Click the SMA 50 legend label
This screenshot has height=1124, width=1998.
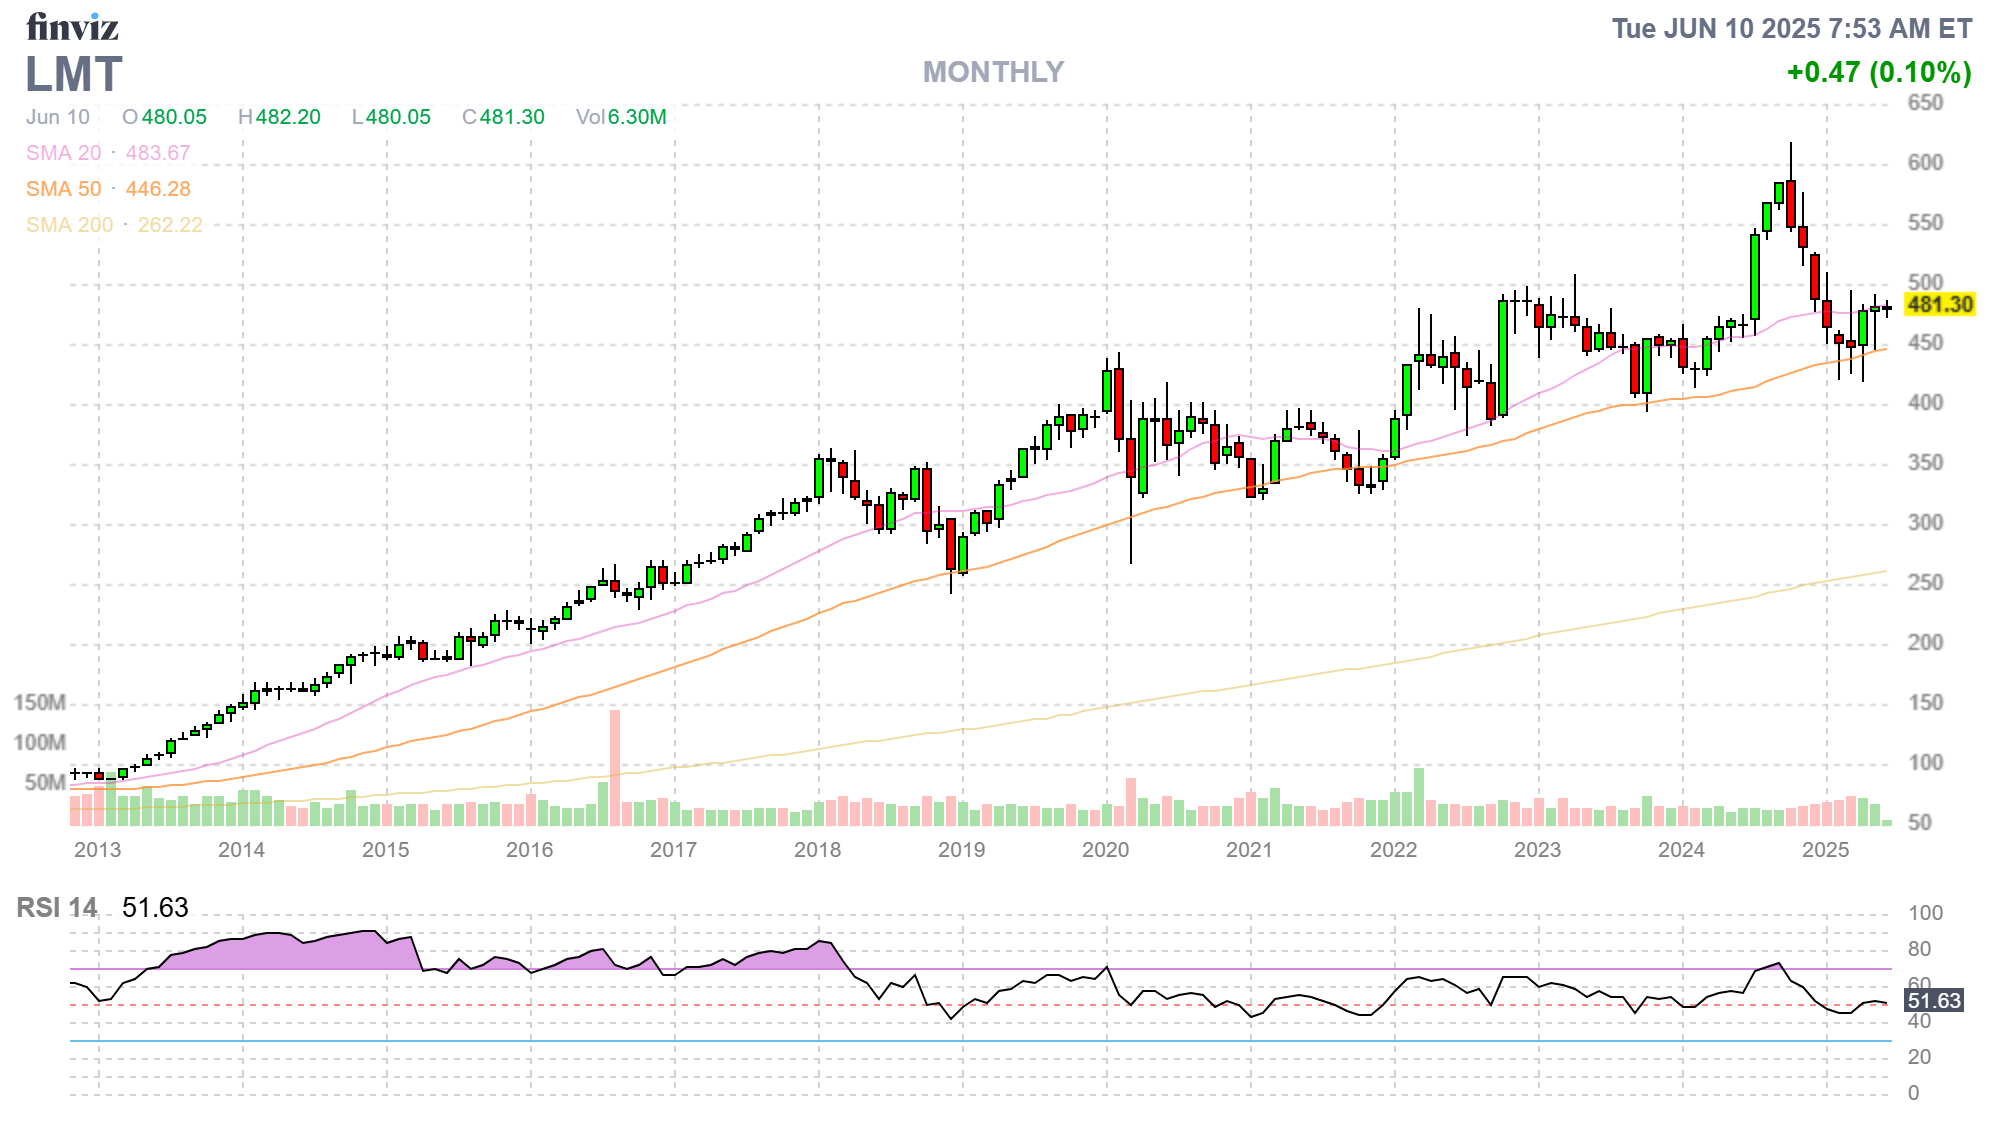64,189
